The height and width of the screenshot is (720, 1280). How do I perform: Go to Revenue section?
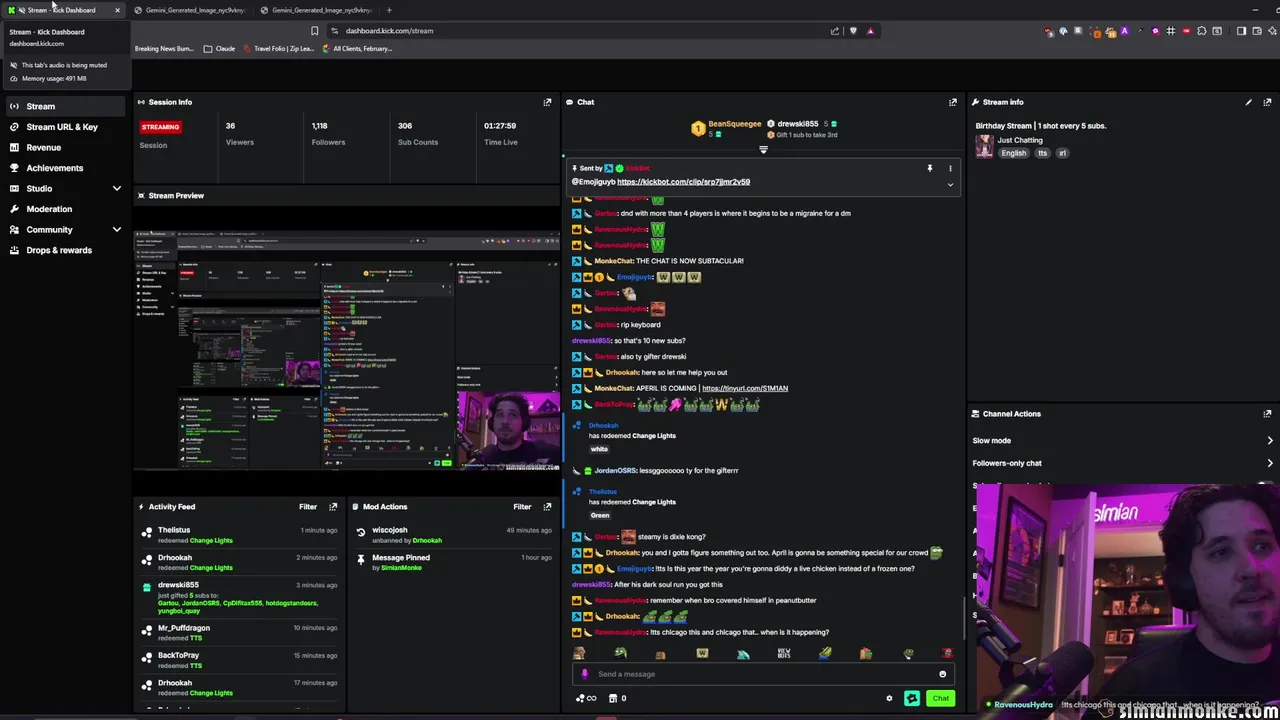pos(43,147)
